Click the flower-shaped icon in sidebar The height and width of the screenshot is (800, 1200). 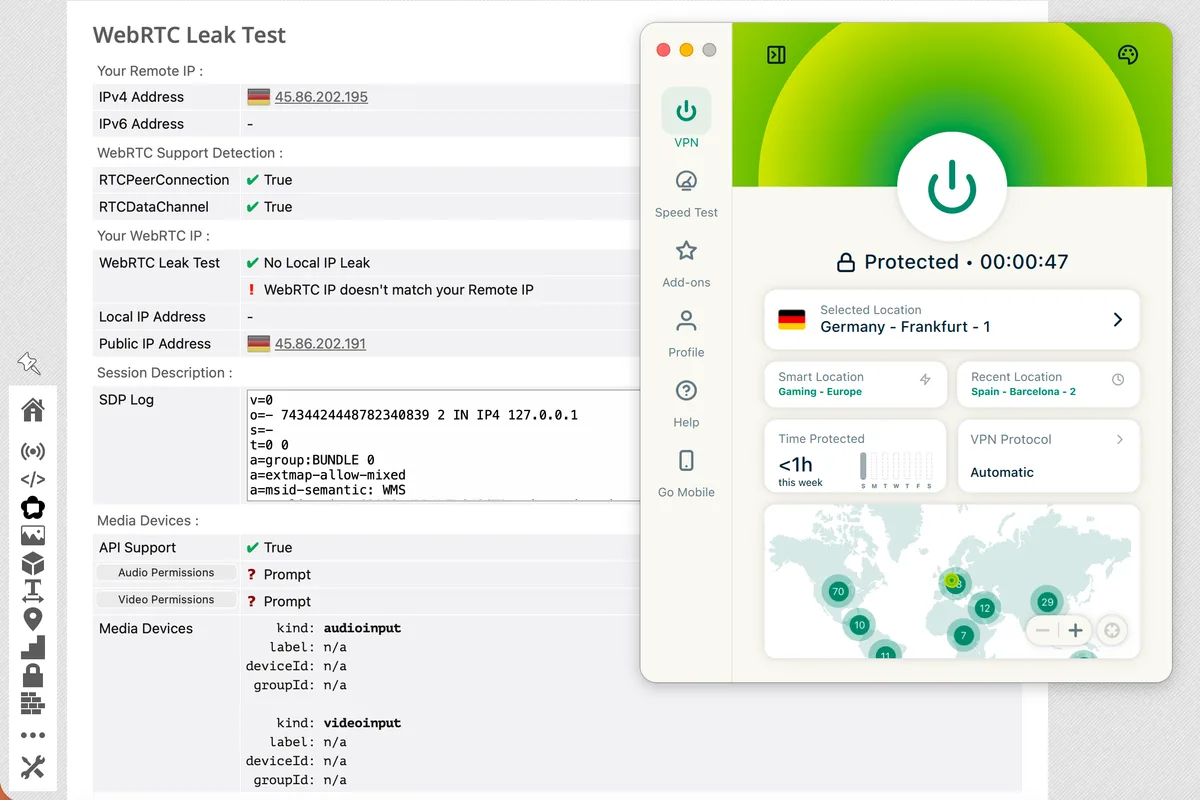coord(33,507)
